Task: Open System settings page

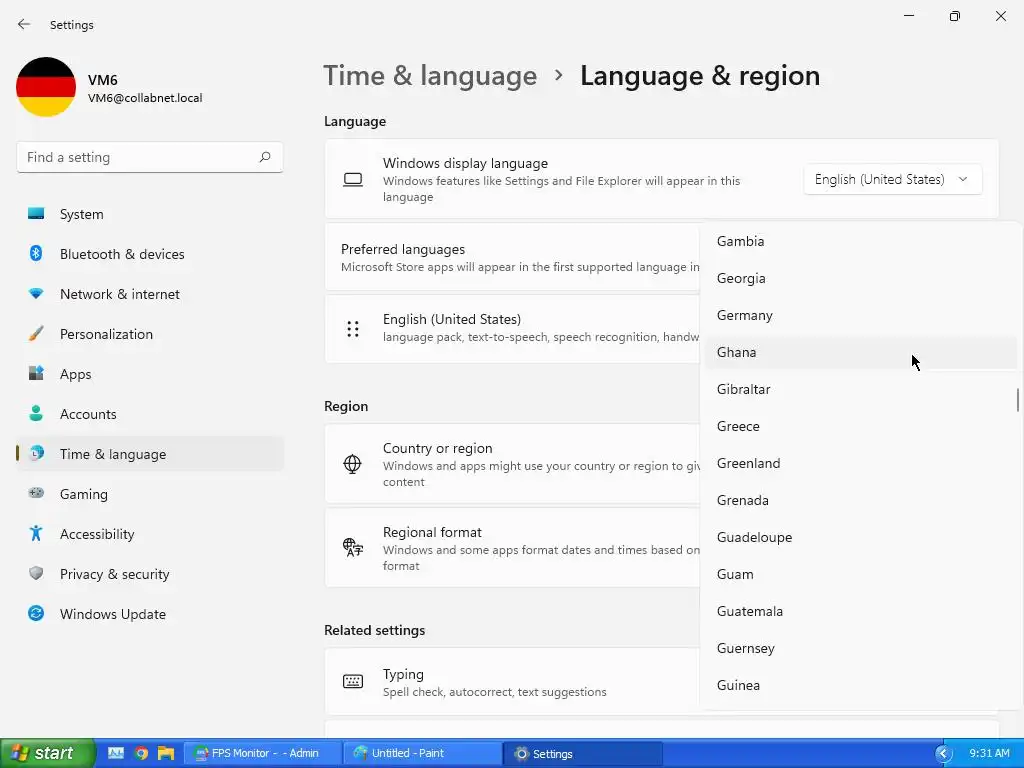Action: point(150,214)
